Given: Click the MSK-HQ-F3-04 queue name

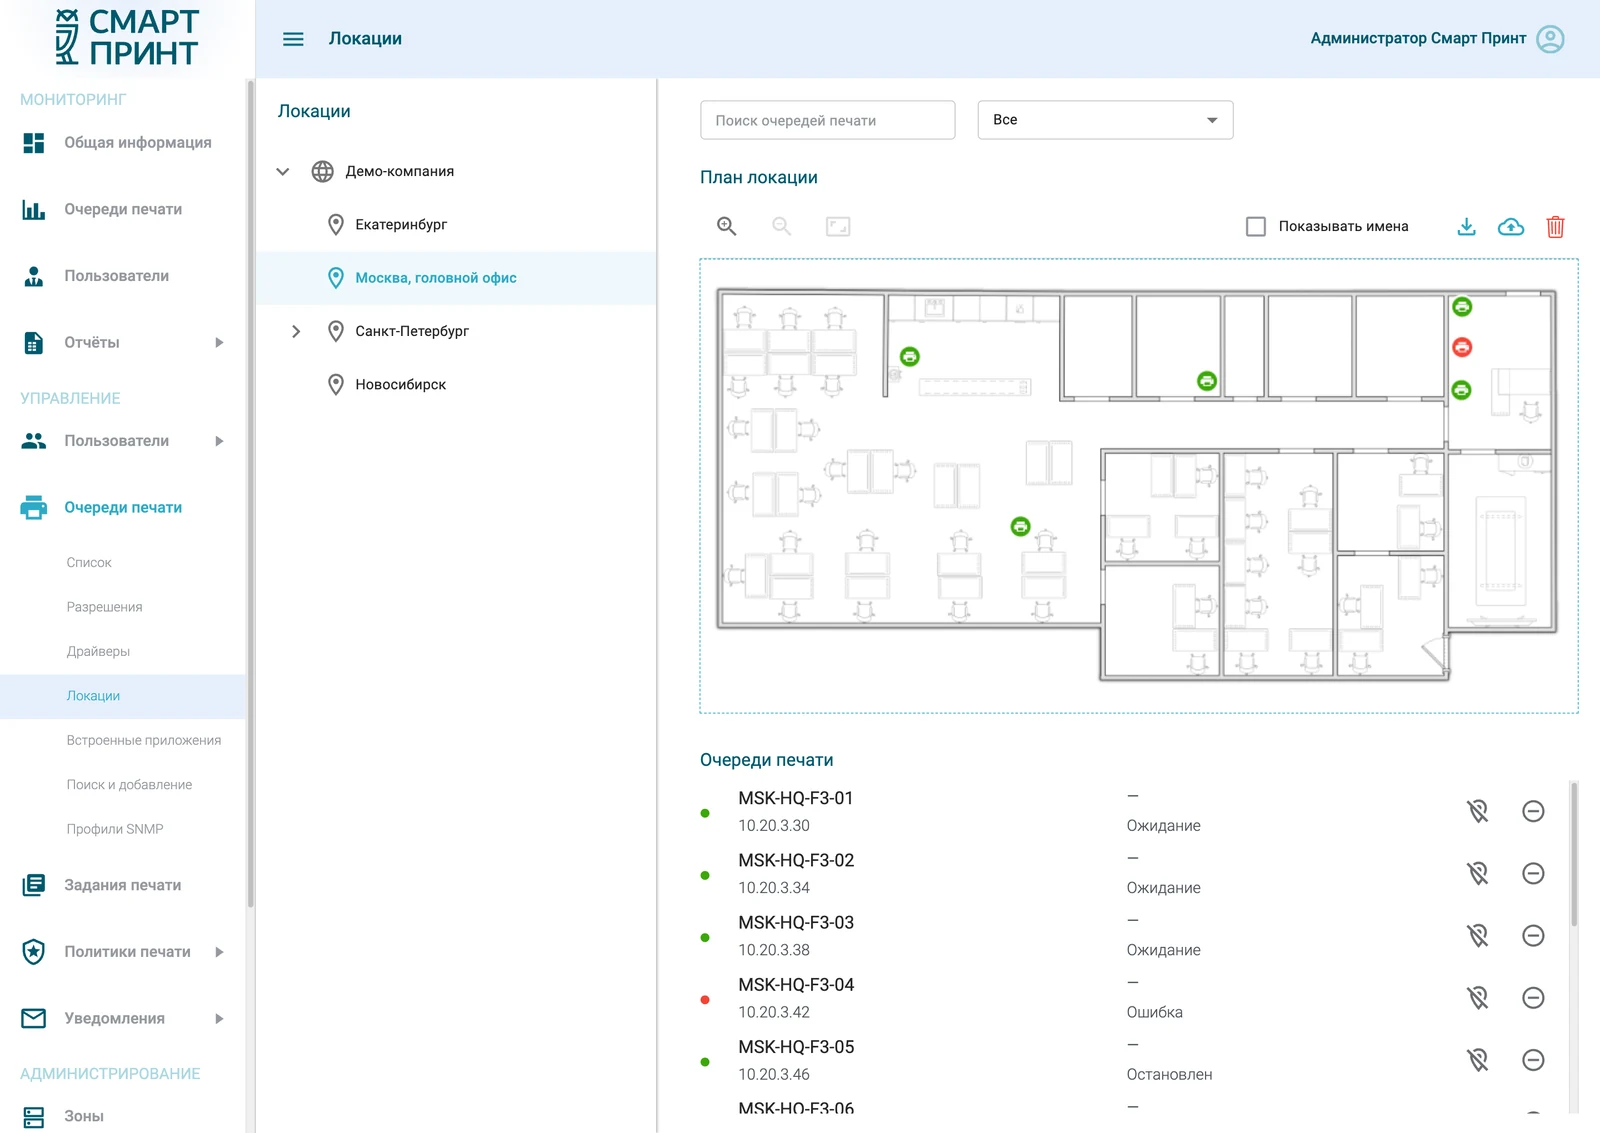Looking at the screenshot, I should (796, 985).
